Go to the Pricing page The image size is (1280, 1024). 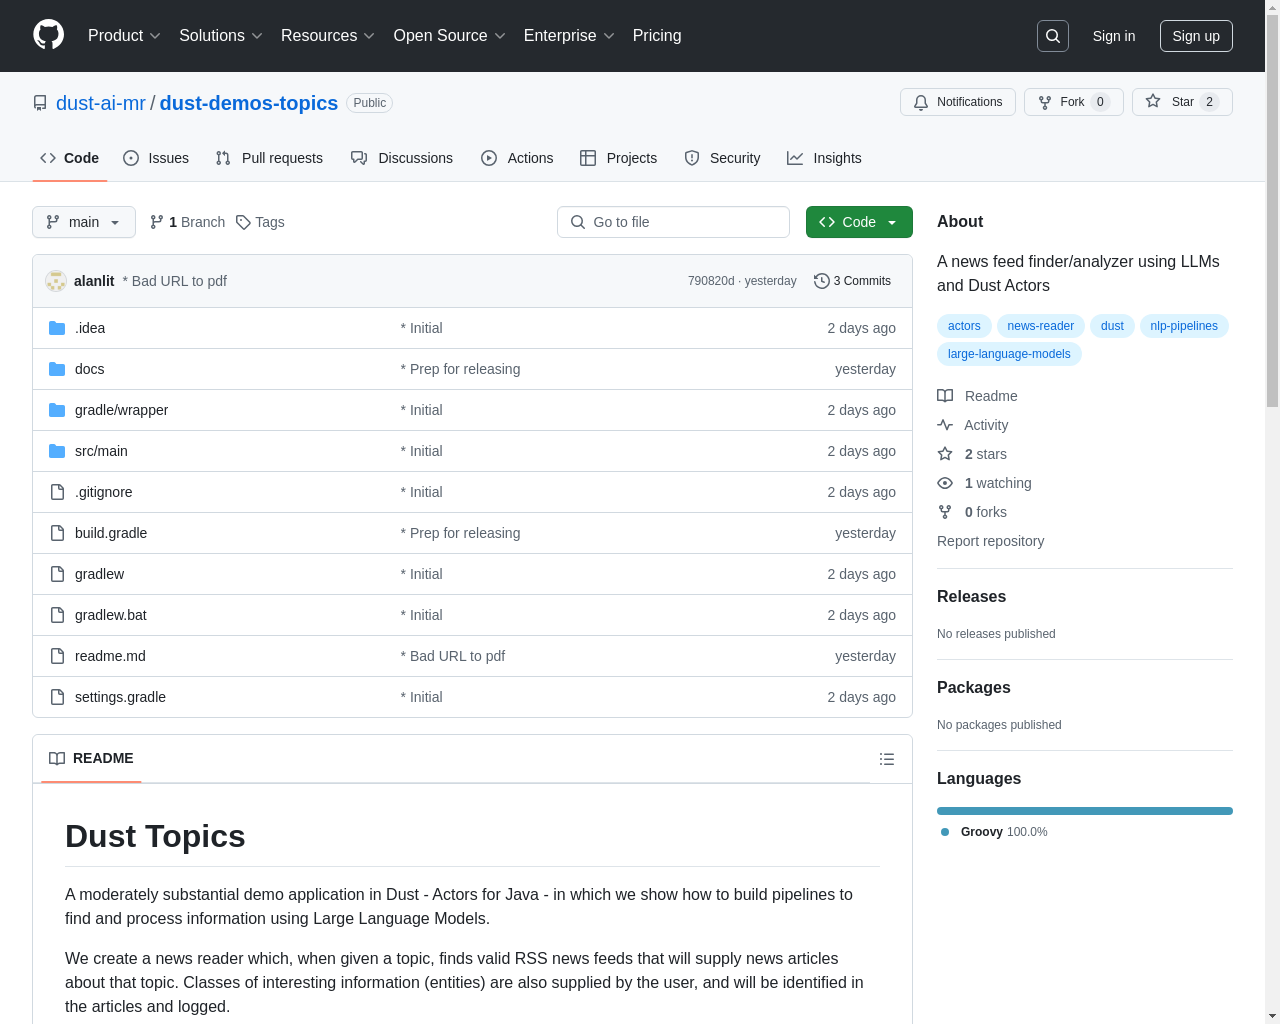point(657,36)
